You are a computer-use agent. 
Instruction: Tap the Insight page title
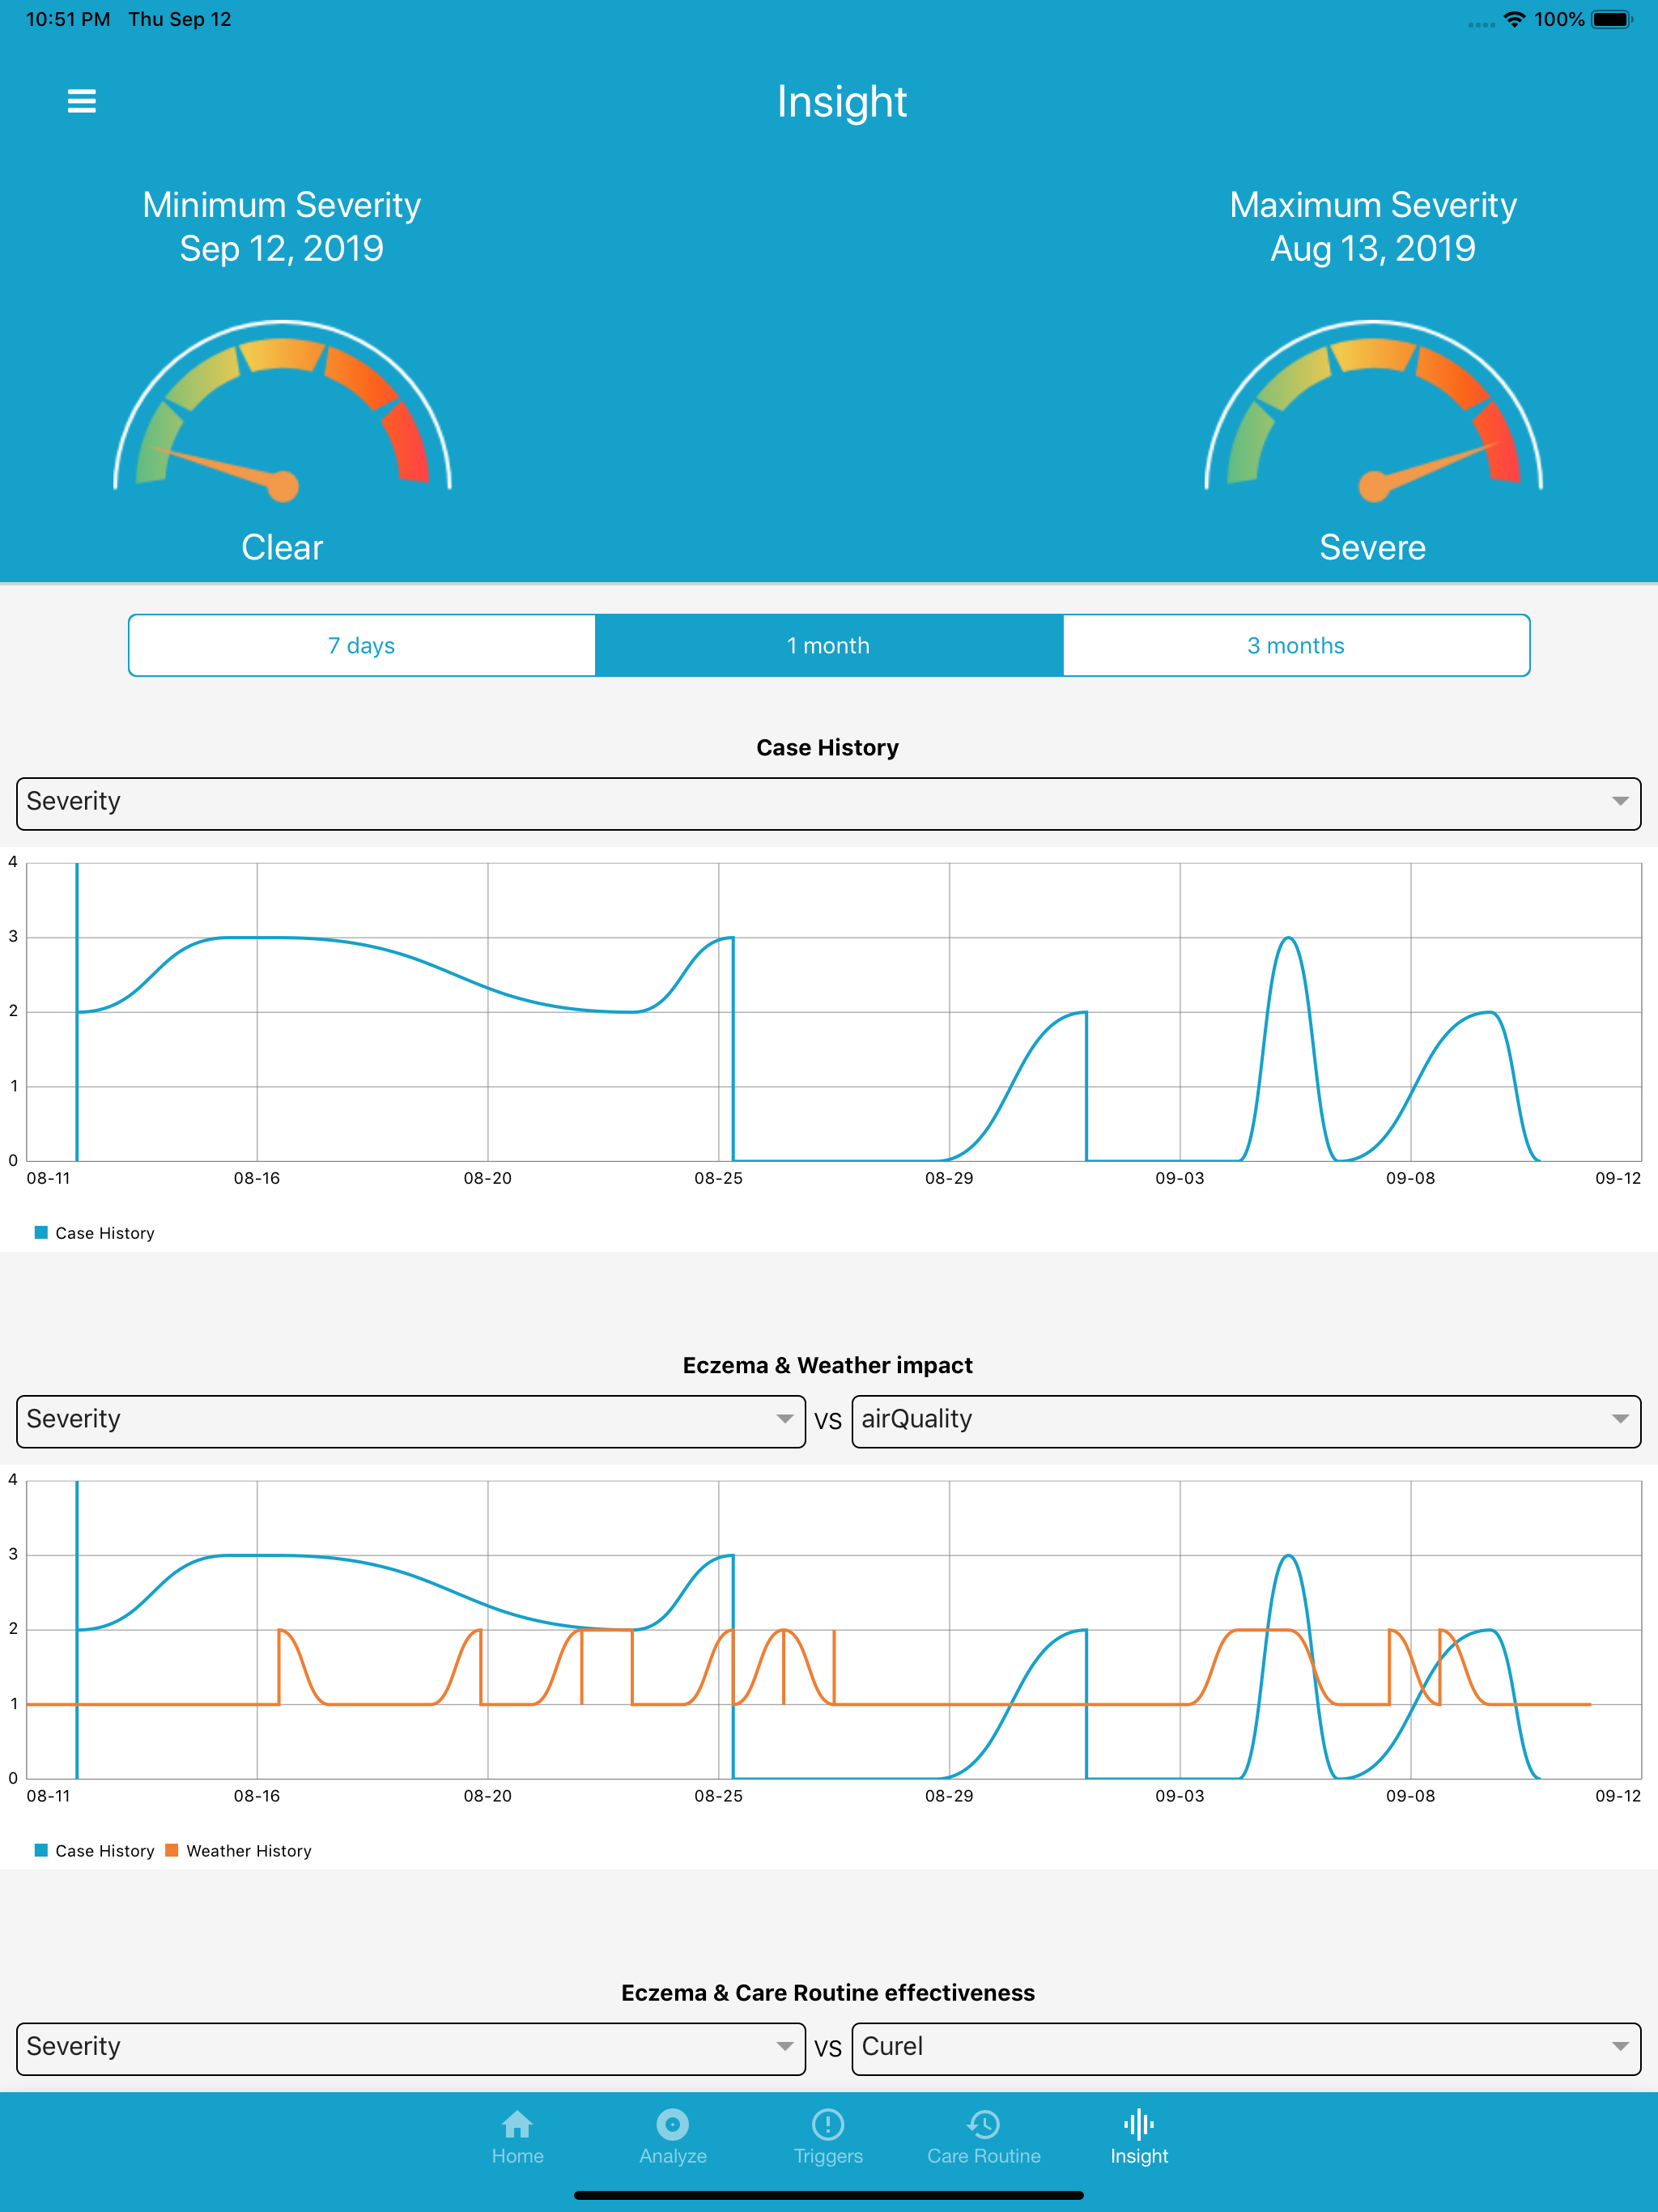pyautogui.click(x=842, y=101)
